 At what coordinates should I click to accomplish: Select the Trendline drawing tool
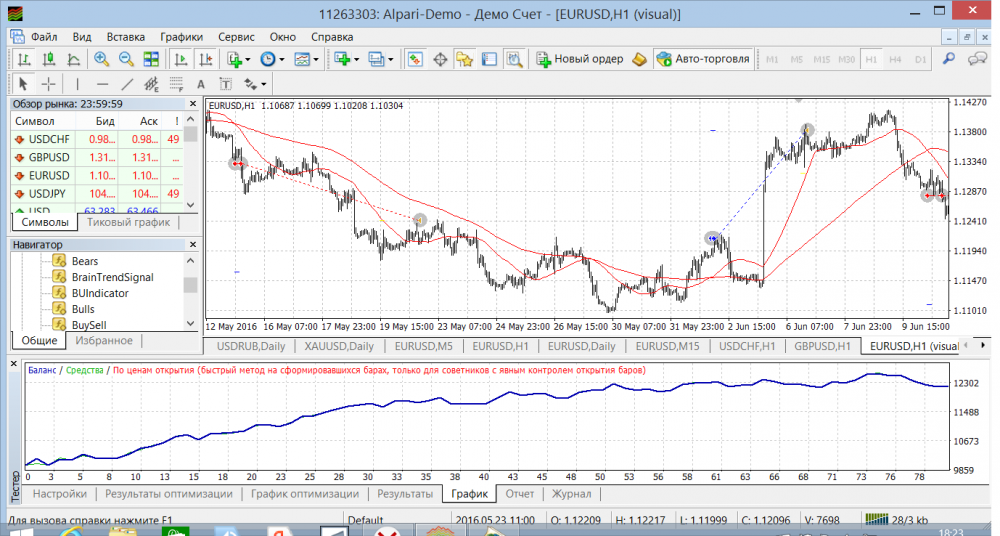(127, 84)
